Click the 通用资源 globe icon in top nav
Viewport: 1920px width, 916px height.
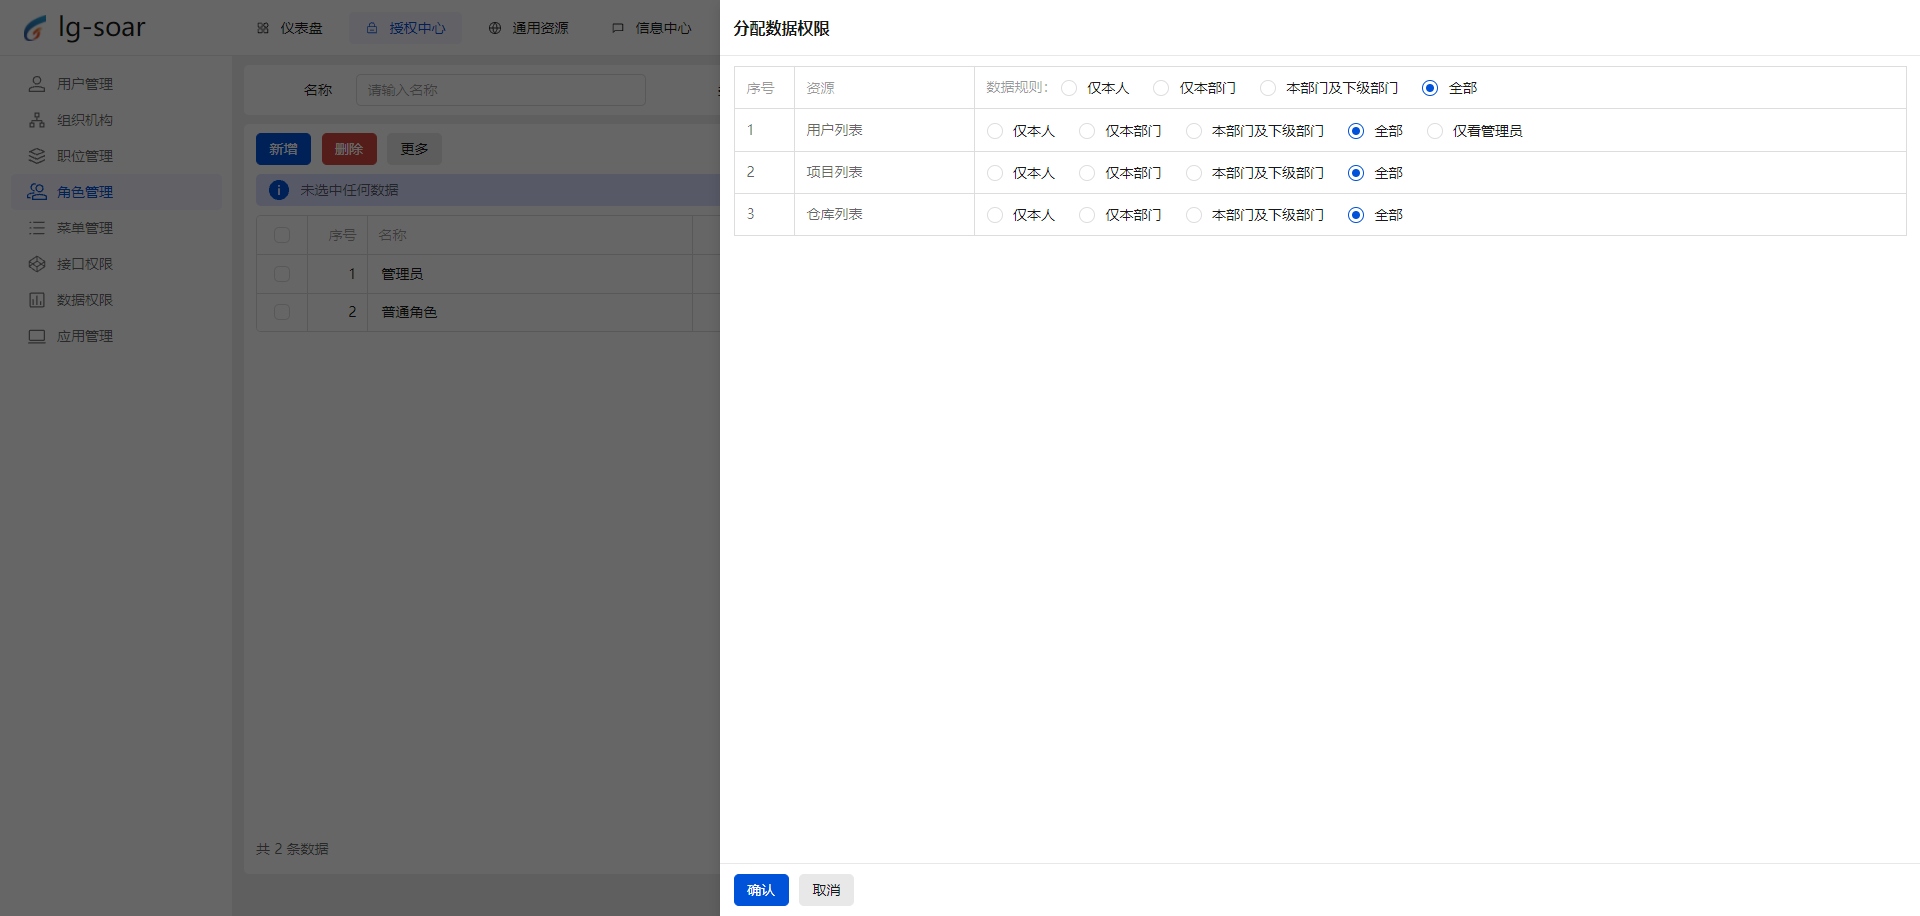(x=495, y=28)
